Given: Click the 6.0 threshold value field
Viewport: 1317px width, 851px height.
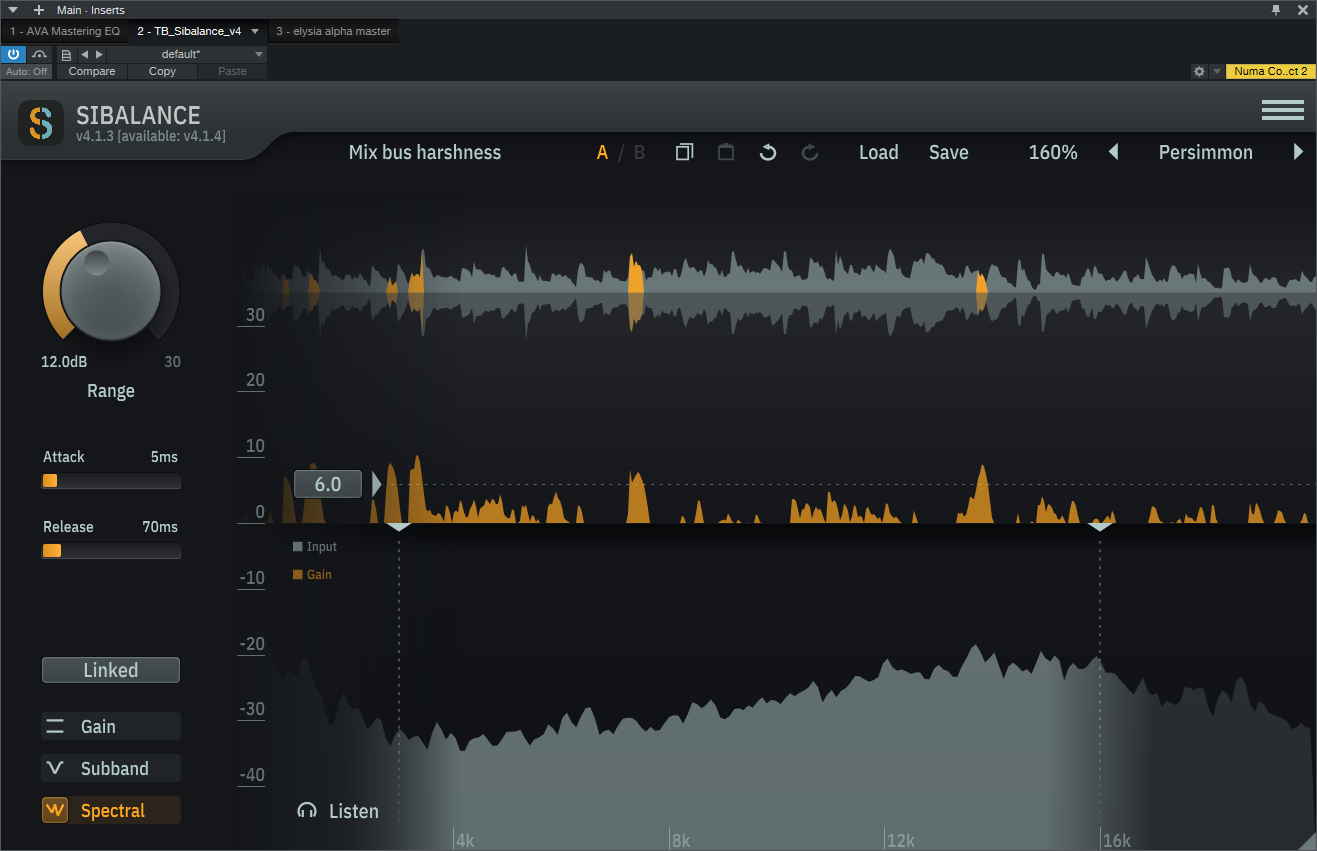Looking at the screenshot, I should coord(328,485).
